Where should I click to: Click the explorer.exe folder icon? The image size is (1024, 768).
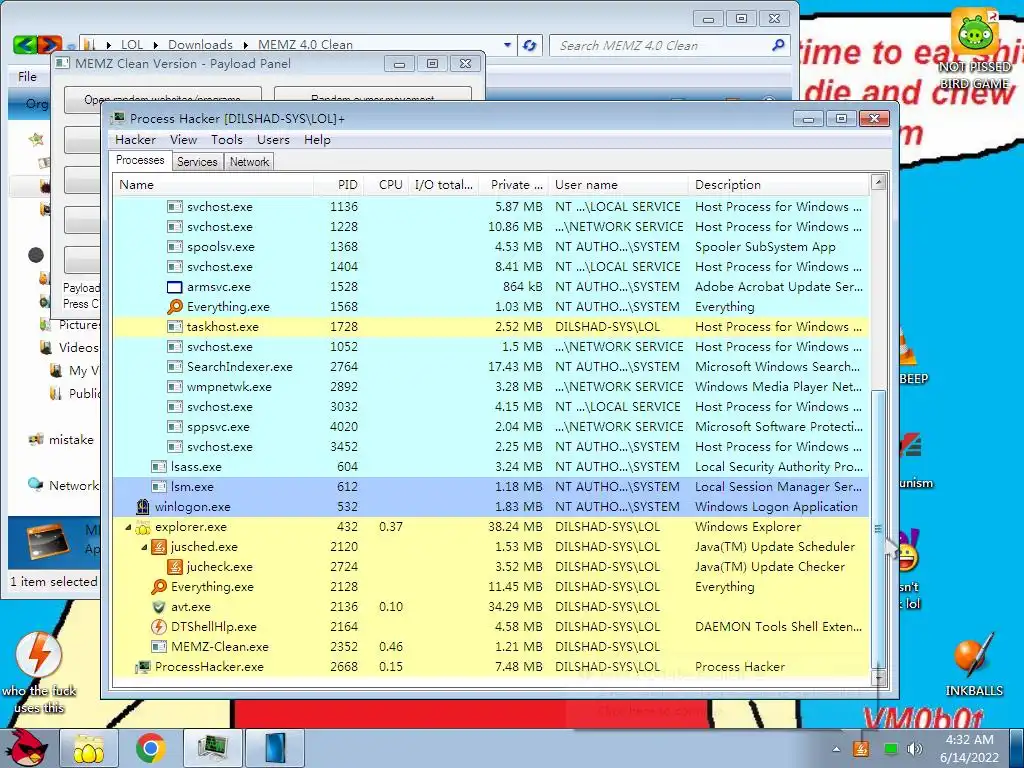click(x=143, y=527)
